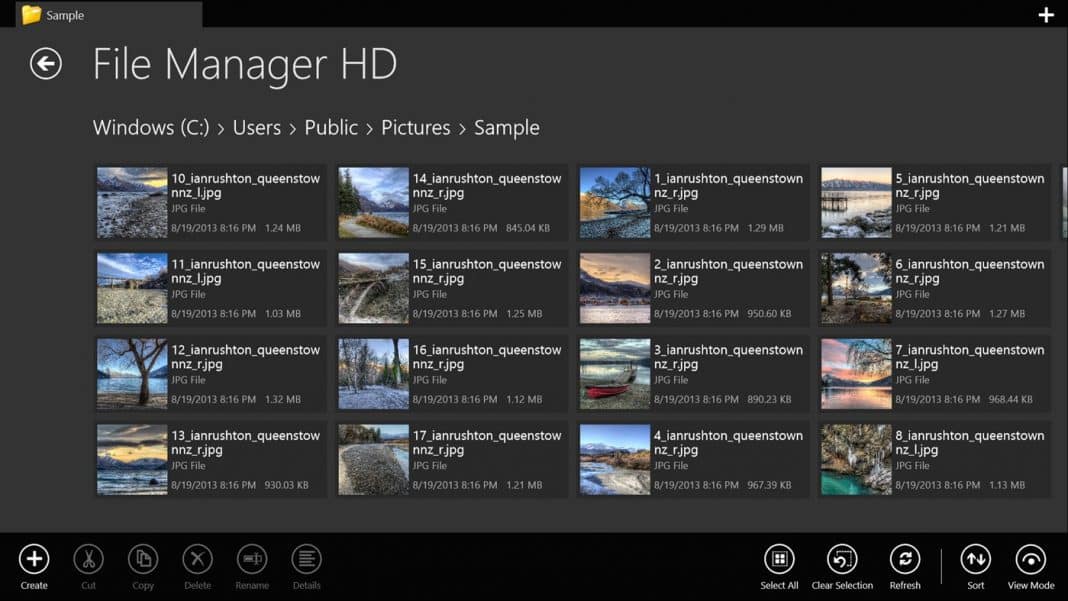
Task: Click the Copy icon in bottom bar
Action: [143, 559]
